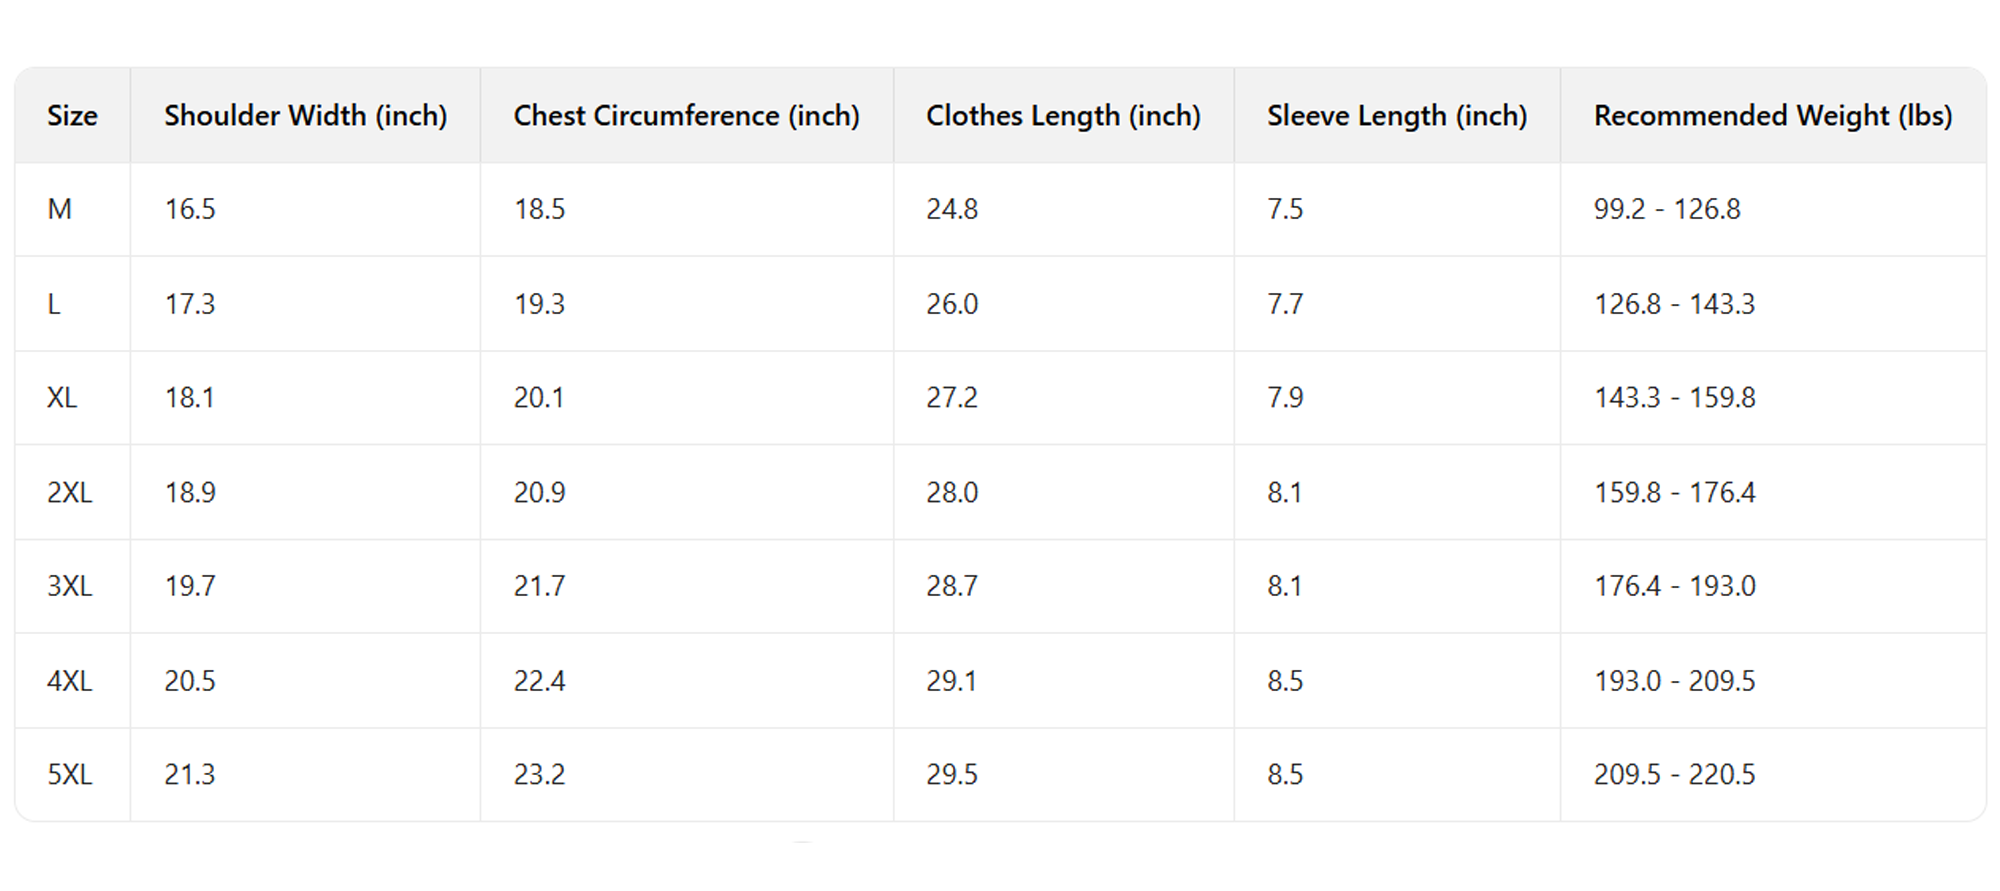Click the L size row label

pyautogui.click(x=54, y=304)
